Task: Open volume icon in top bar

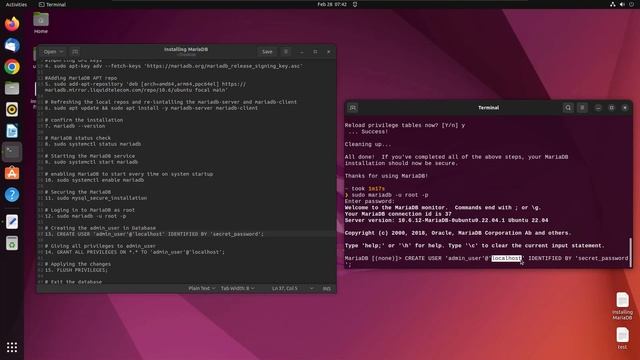Action: (x=622, y=4)
